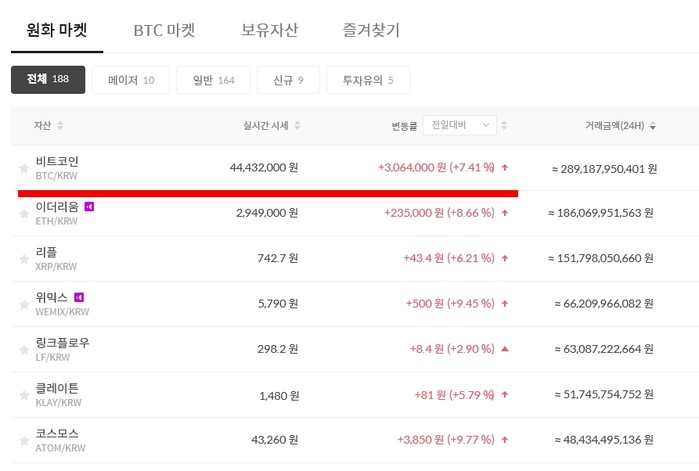
Task: Filter by 투자유의 5 category
Action: (367, 80)
